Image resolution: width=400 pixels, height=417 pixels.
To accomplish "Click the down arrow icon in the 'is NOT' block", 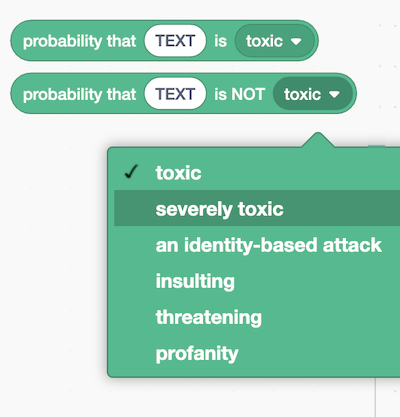I will point(334,95).
